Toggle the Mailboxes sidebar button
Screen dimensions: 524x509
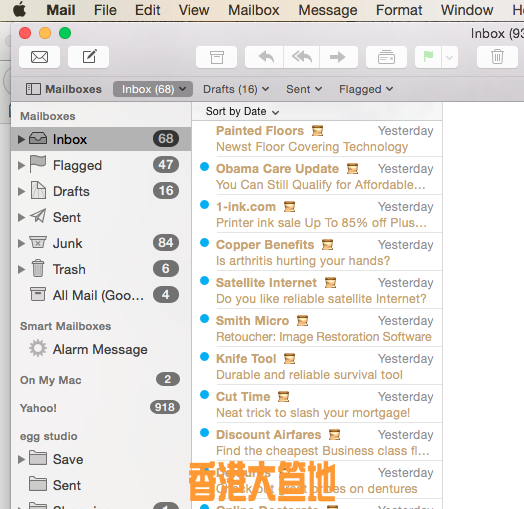[x=63, y=89]
